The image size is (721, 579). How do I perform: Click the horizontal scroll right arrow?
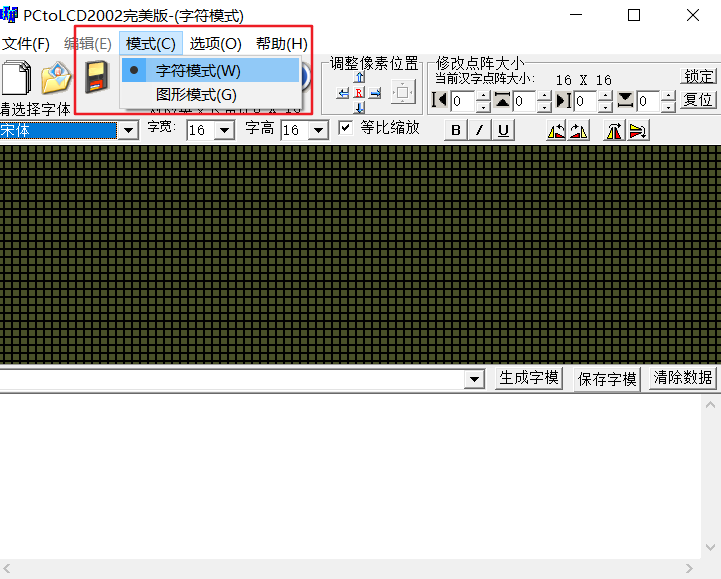coord(689,569)
